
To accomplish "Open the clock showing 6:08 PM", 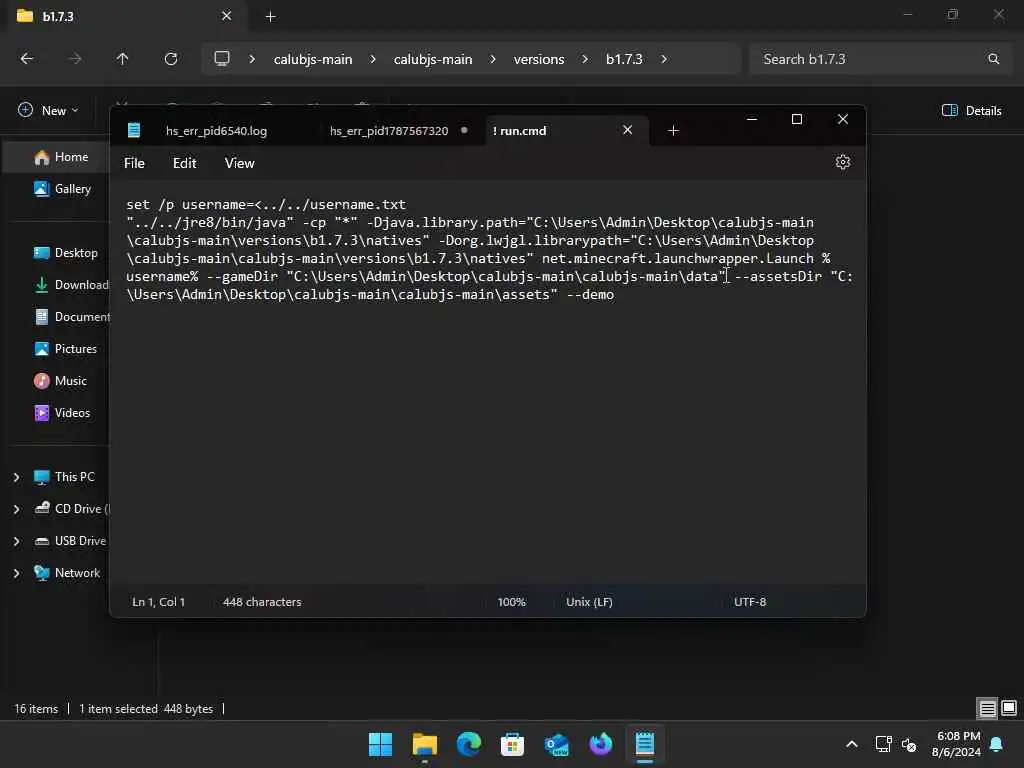I will click(x=957, y=744).
